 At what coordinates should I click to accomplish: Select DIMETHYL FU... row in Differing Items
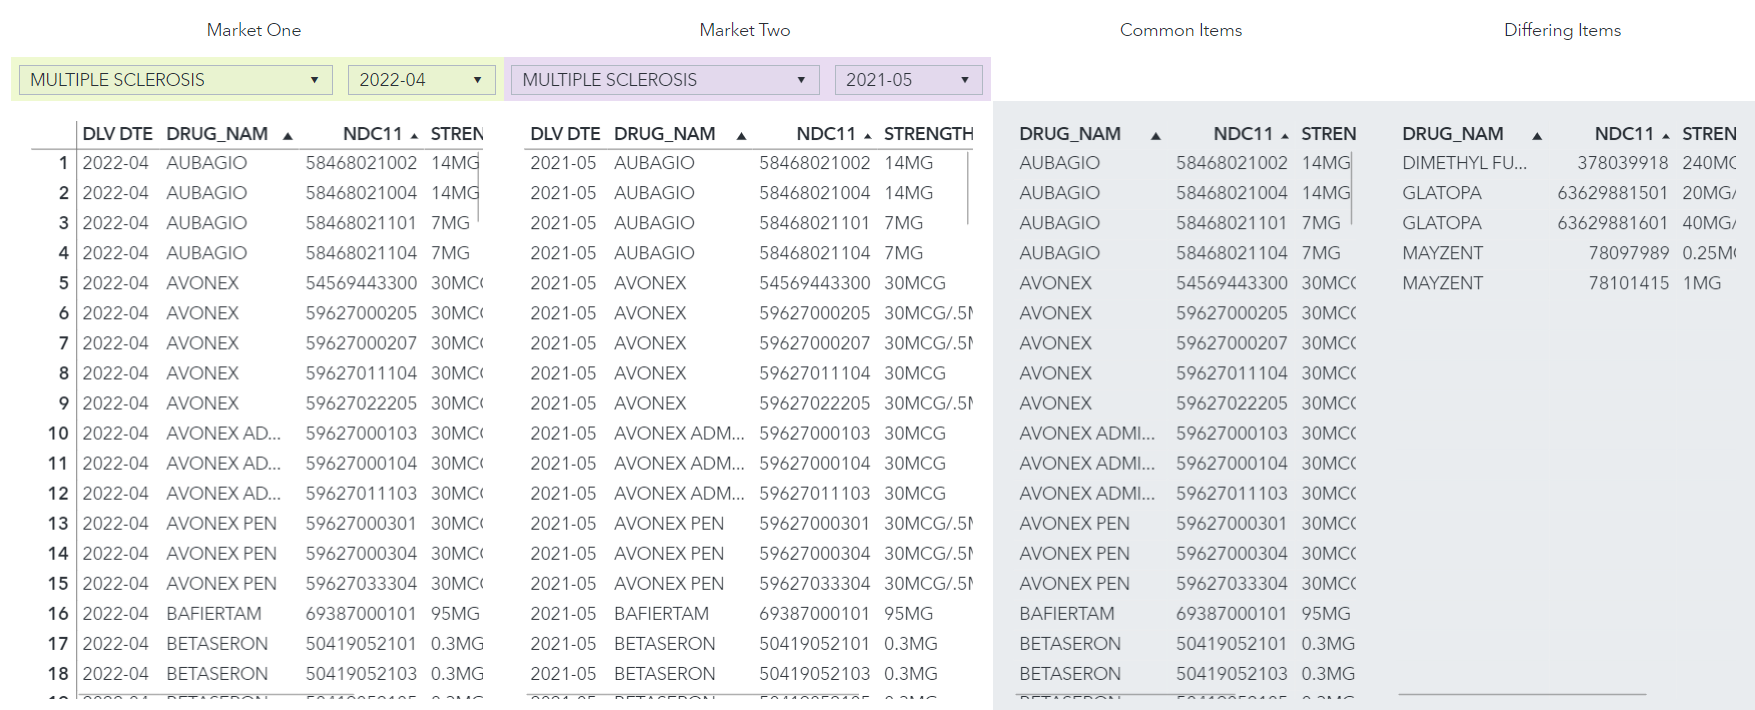pyautogui.click(x=1464, y=163)
